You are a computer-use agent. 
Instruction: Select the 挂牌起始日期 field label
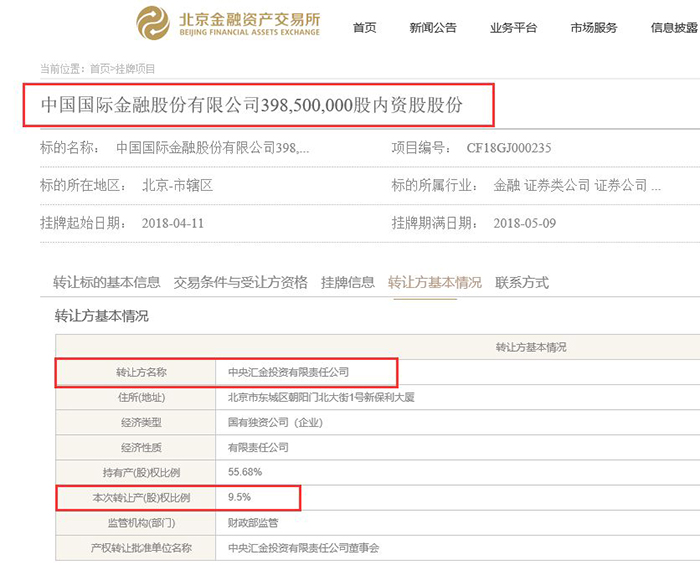click(x=83, y=223)
